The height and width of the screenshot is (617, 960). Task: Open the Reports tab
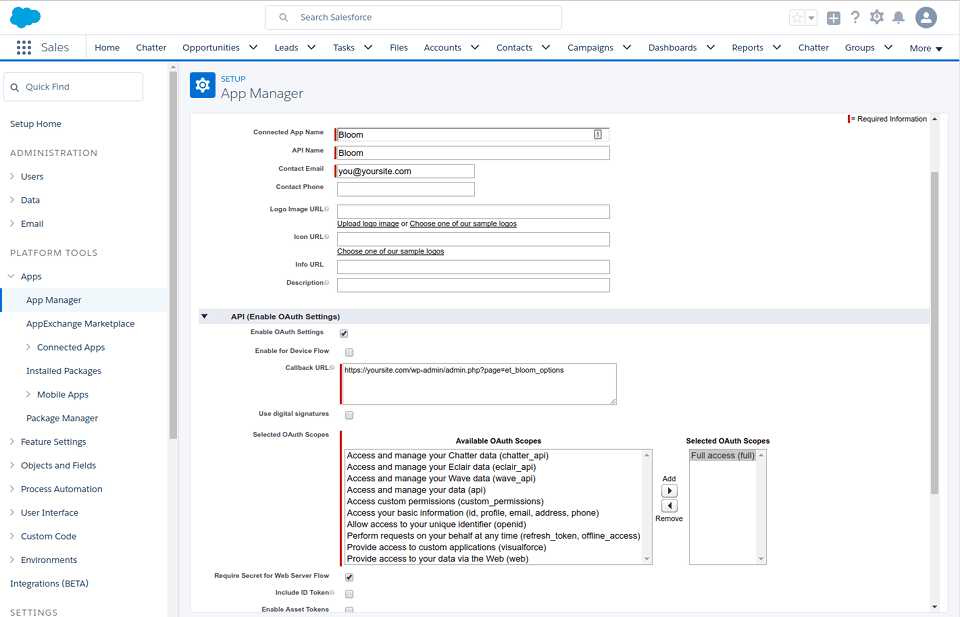[x=748, y=47]
